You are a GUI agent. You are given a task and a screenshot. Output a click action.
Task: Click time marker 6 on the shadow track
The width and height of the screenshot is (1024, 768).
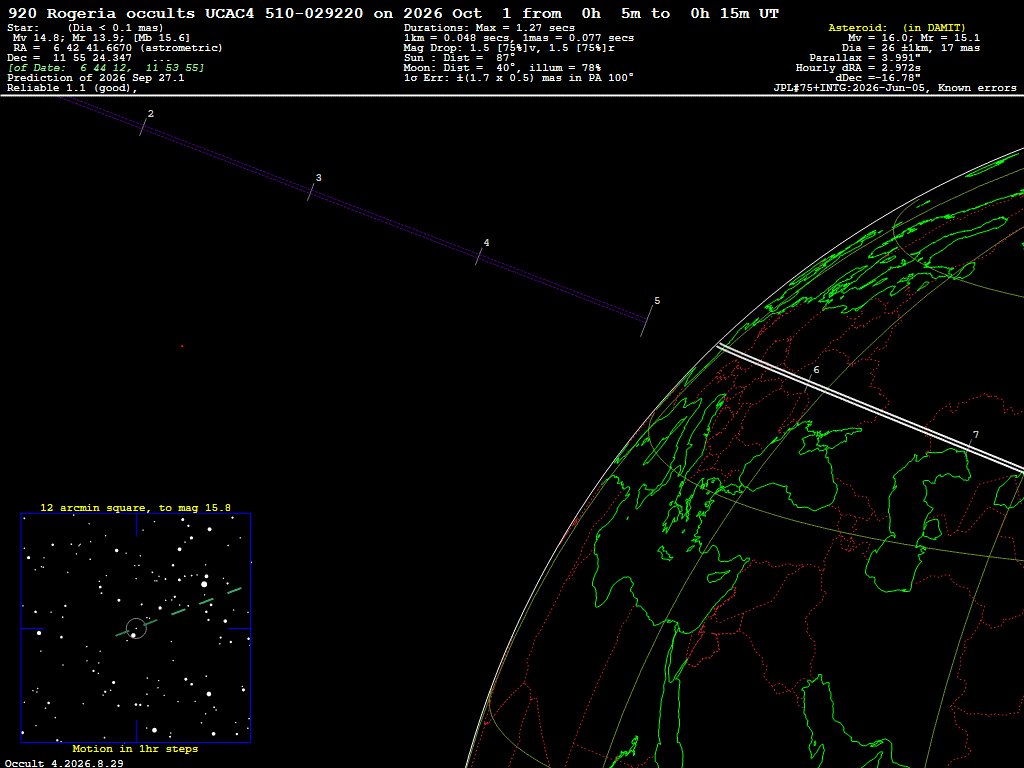click(816, 370)
